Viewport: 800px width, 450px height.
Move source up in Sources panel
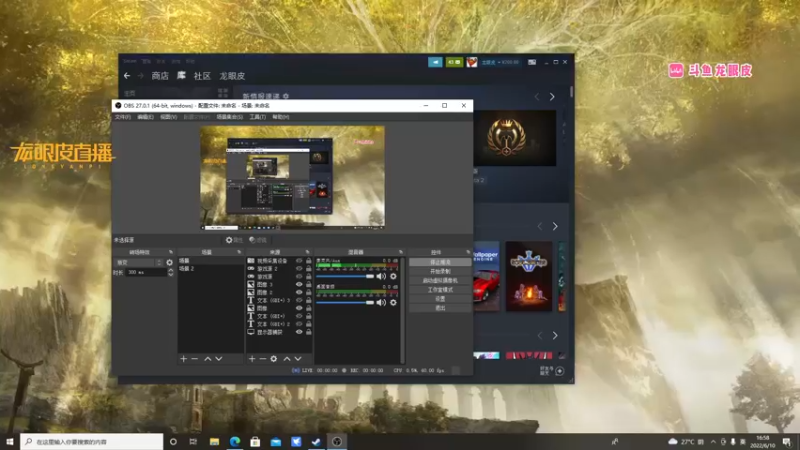pos(287,359)
